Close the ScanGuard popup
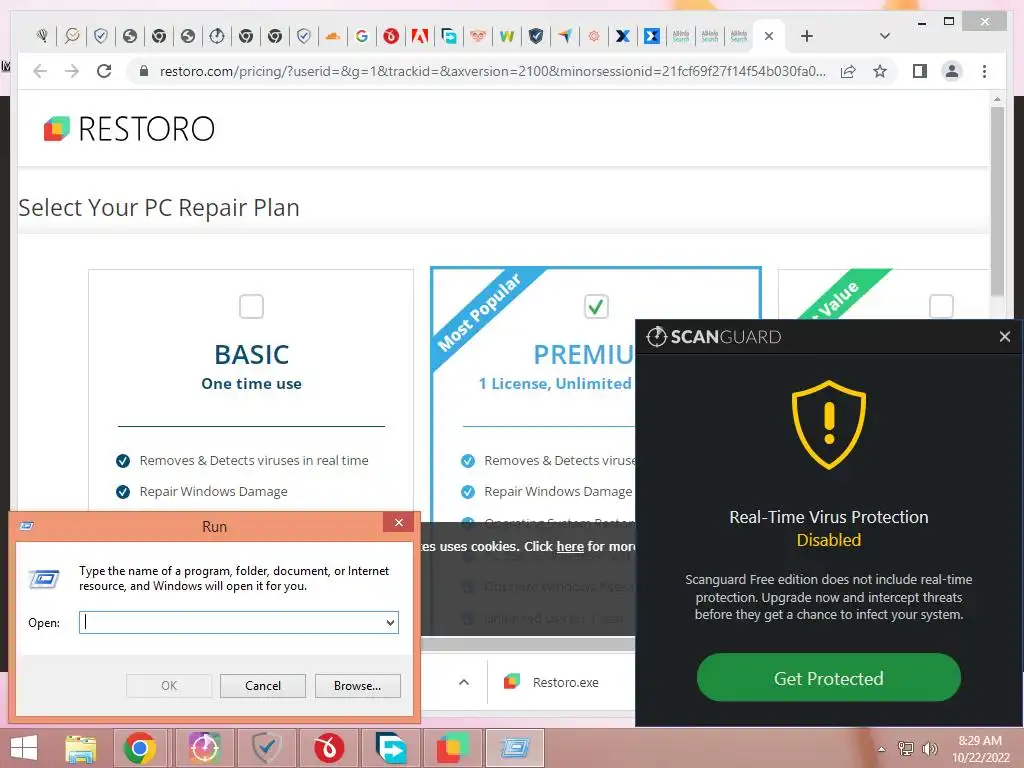Viewport: 1024px width, 768px height. pos(1004,337)
